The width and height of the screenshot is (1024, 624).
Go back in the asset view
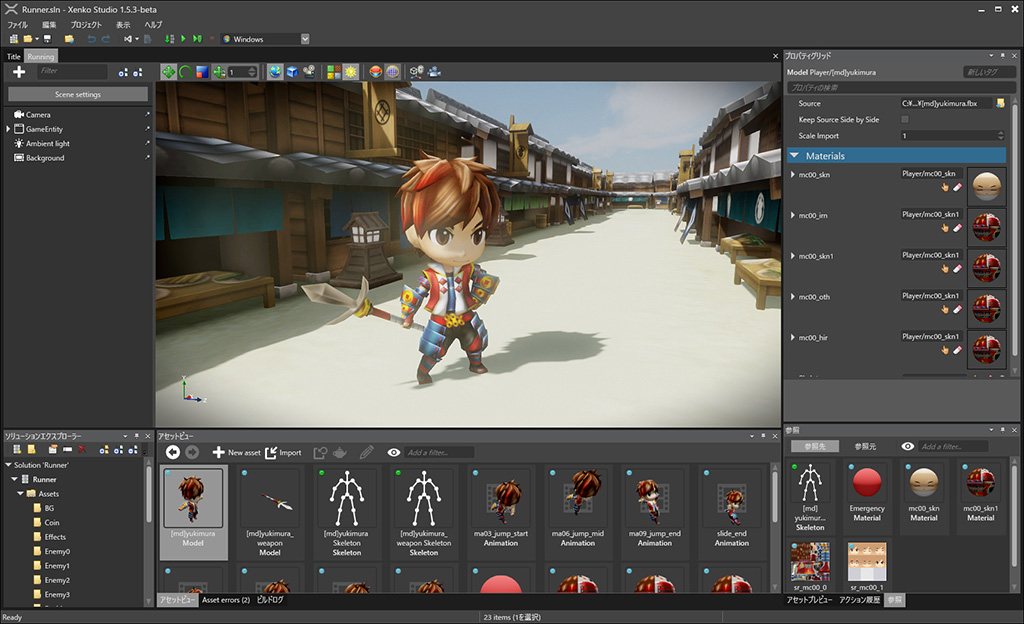tap(172, 452)
